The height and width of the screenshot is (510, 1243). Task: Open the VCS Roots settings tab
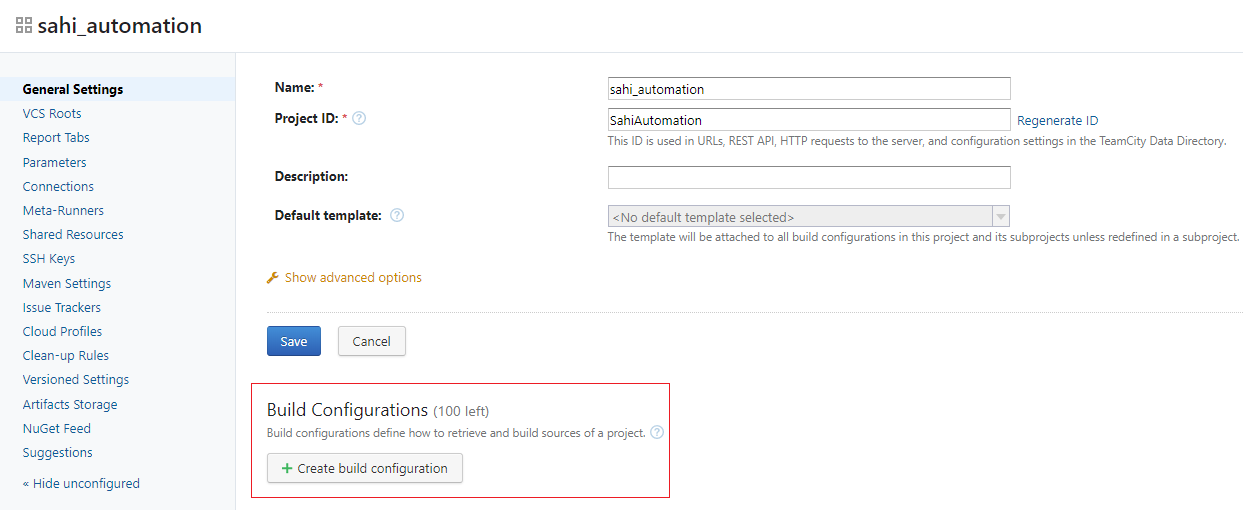(52, 114)
